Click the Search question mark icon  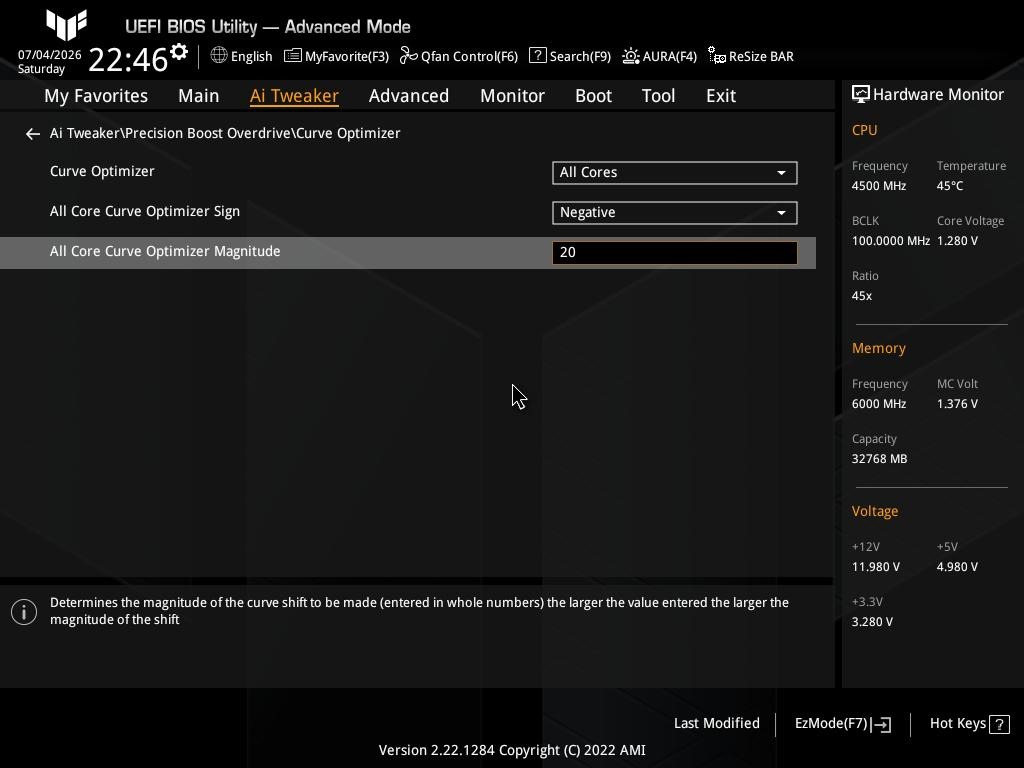537,56
